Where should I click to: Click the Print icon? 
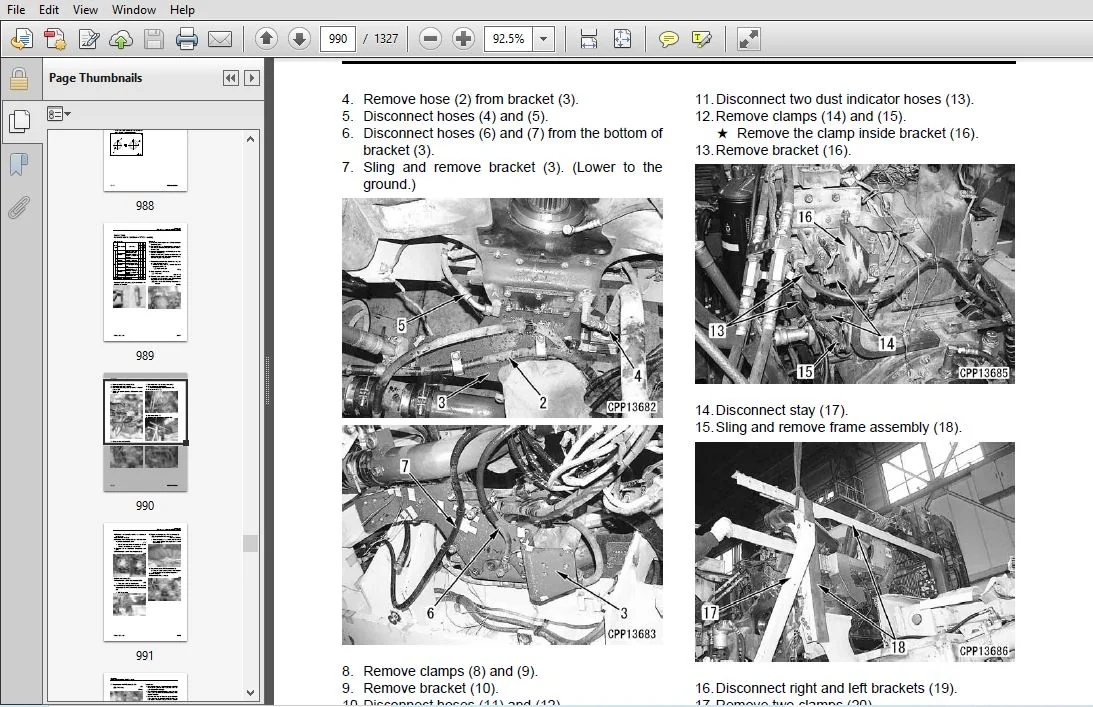[187, 39]
